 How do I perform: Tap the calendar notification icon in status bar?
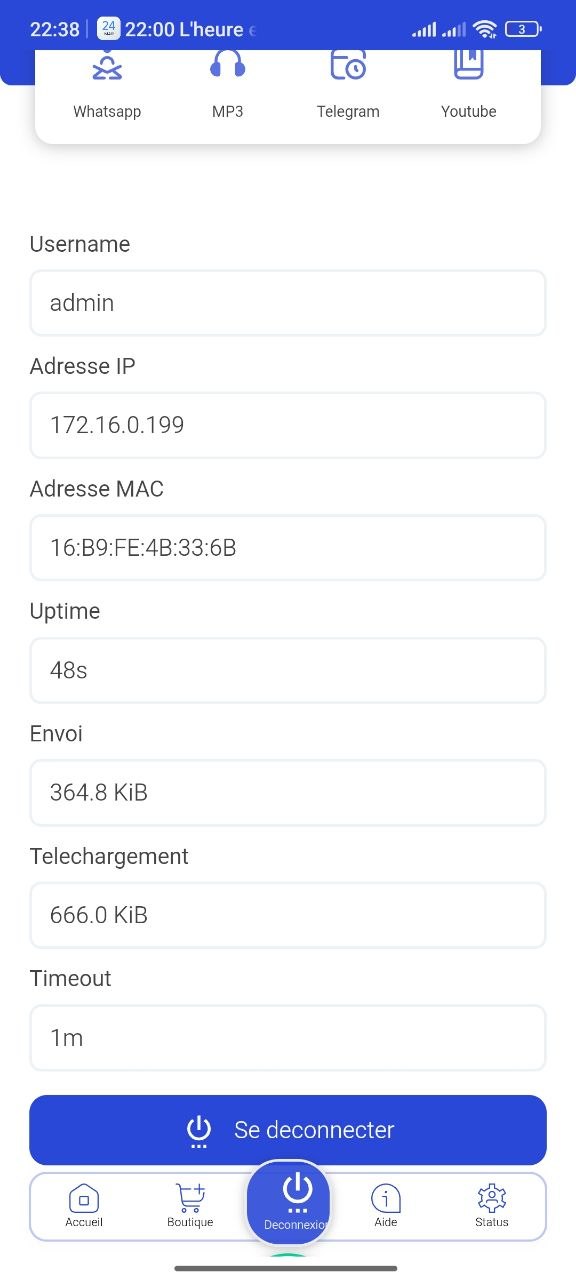point(108,29)
